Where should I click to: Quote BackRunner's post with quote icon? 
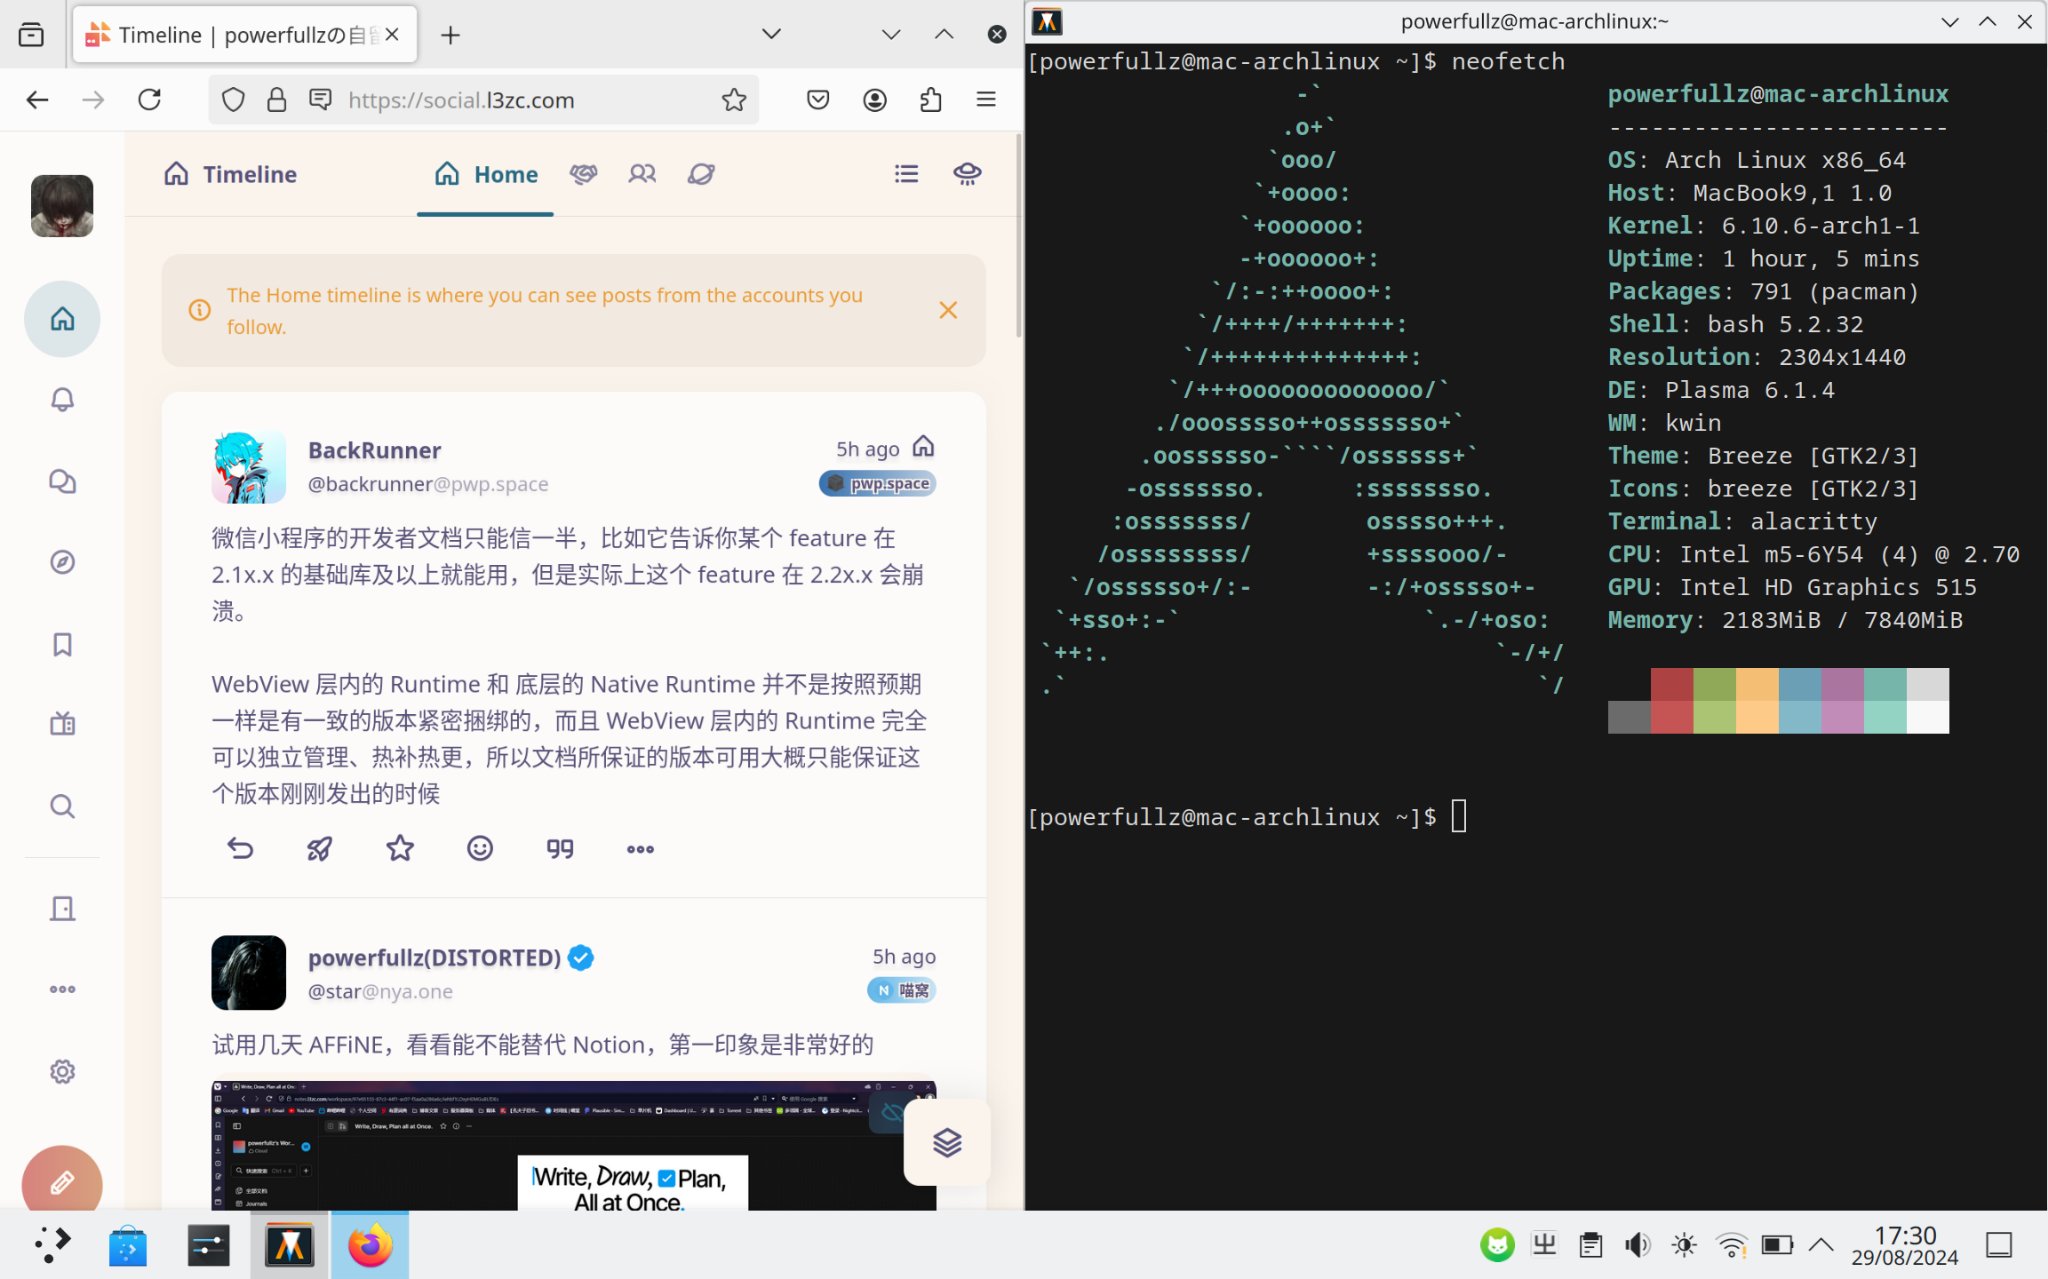(560, 849)
